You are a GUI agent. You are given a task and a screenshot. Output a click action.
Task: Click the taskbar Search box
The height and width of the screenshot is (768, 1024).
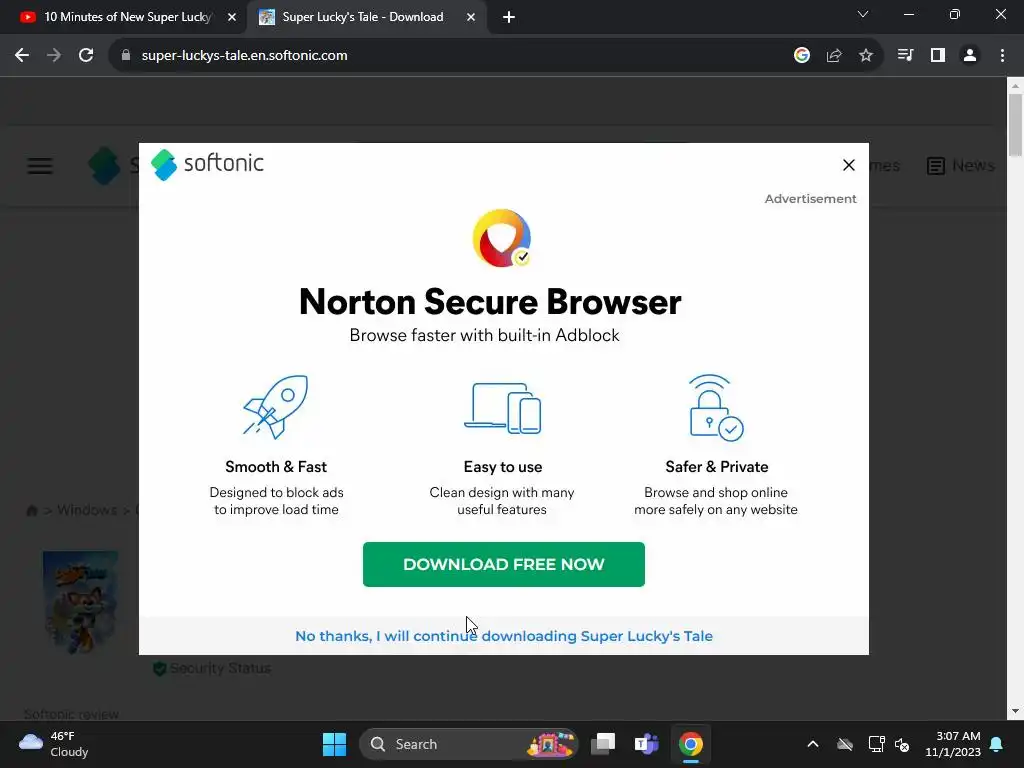468,744
